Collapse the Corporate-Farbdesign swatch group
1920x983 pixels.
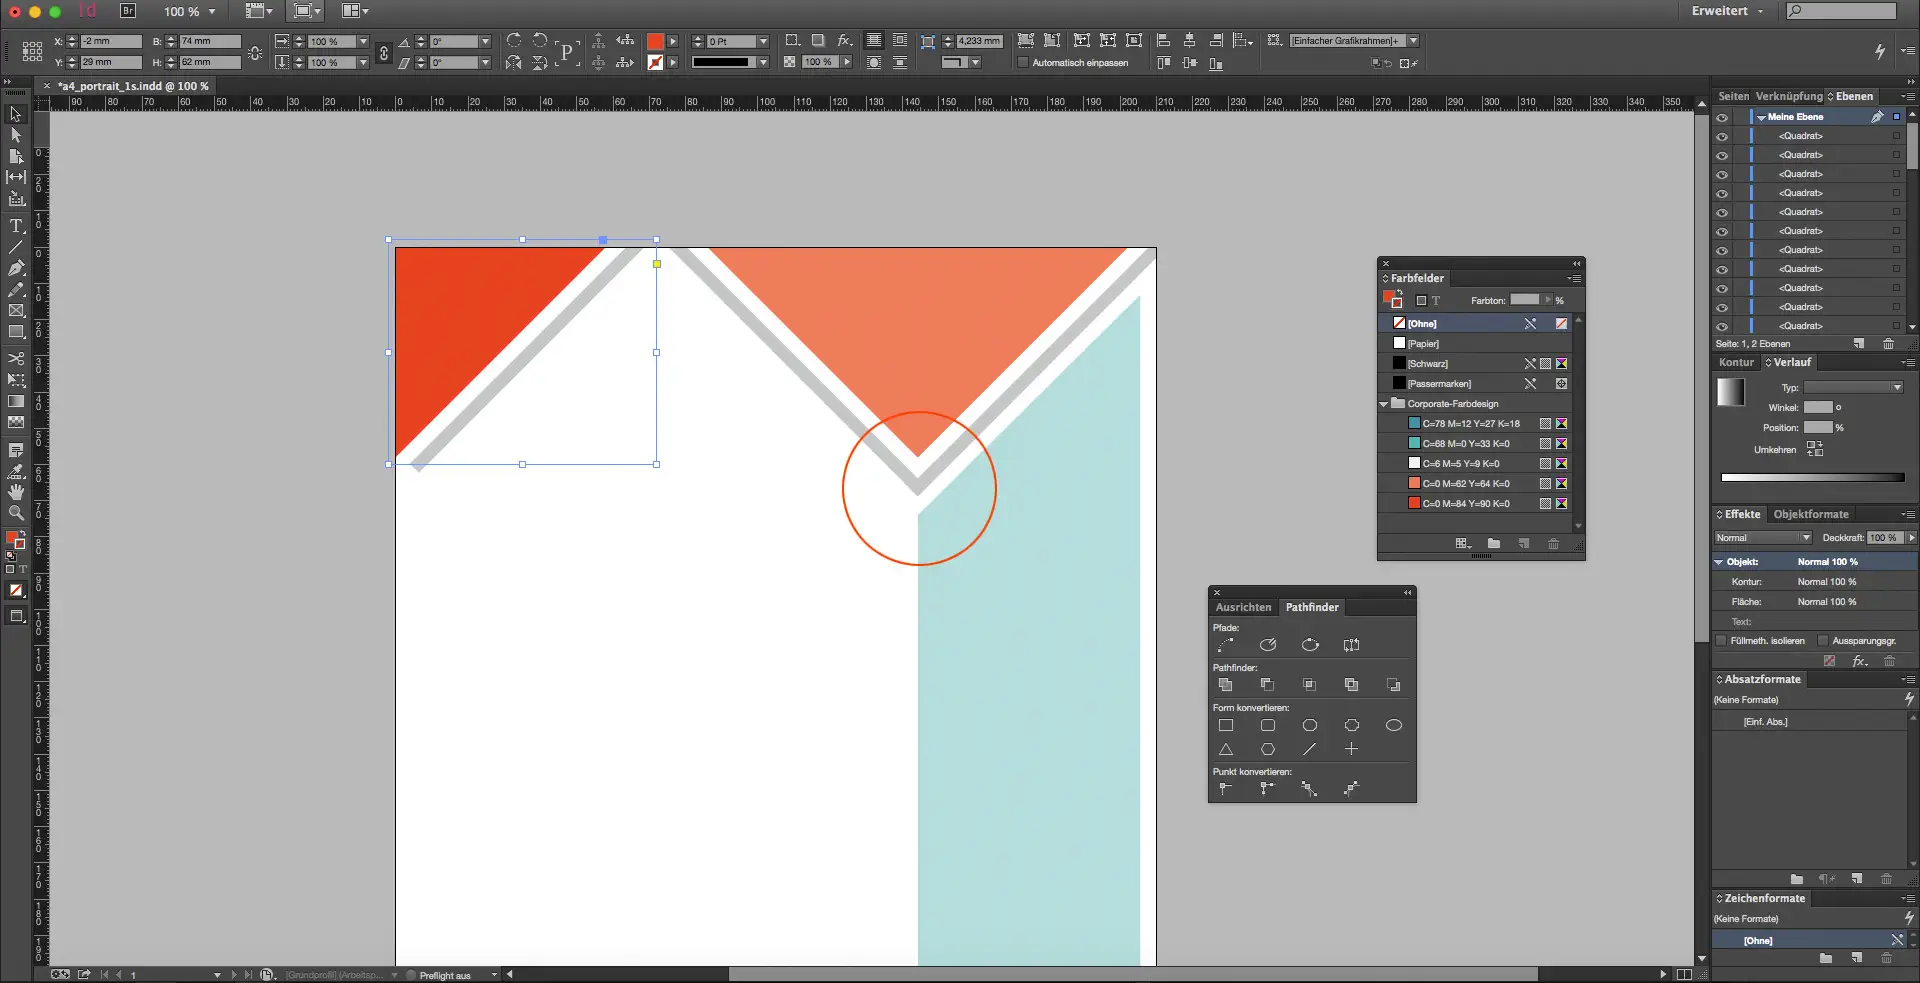coord(1384,404)
